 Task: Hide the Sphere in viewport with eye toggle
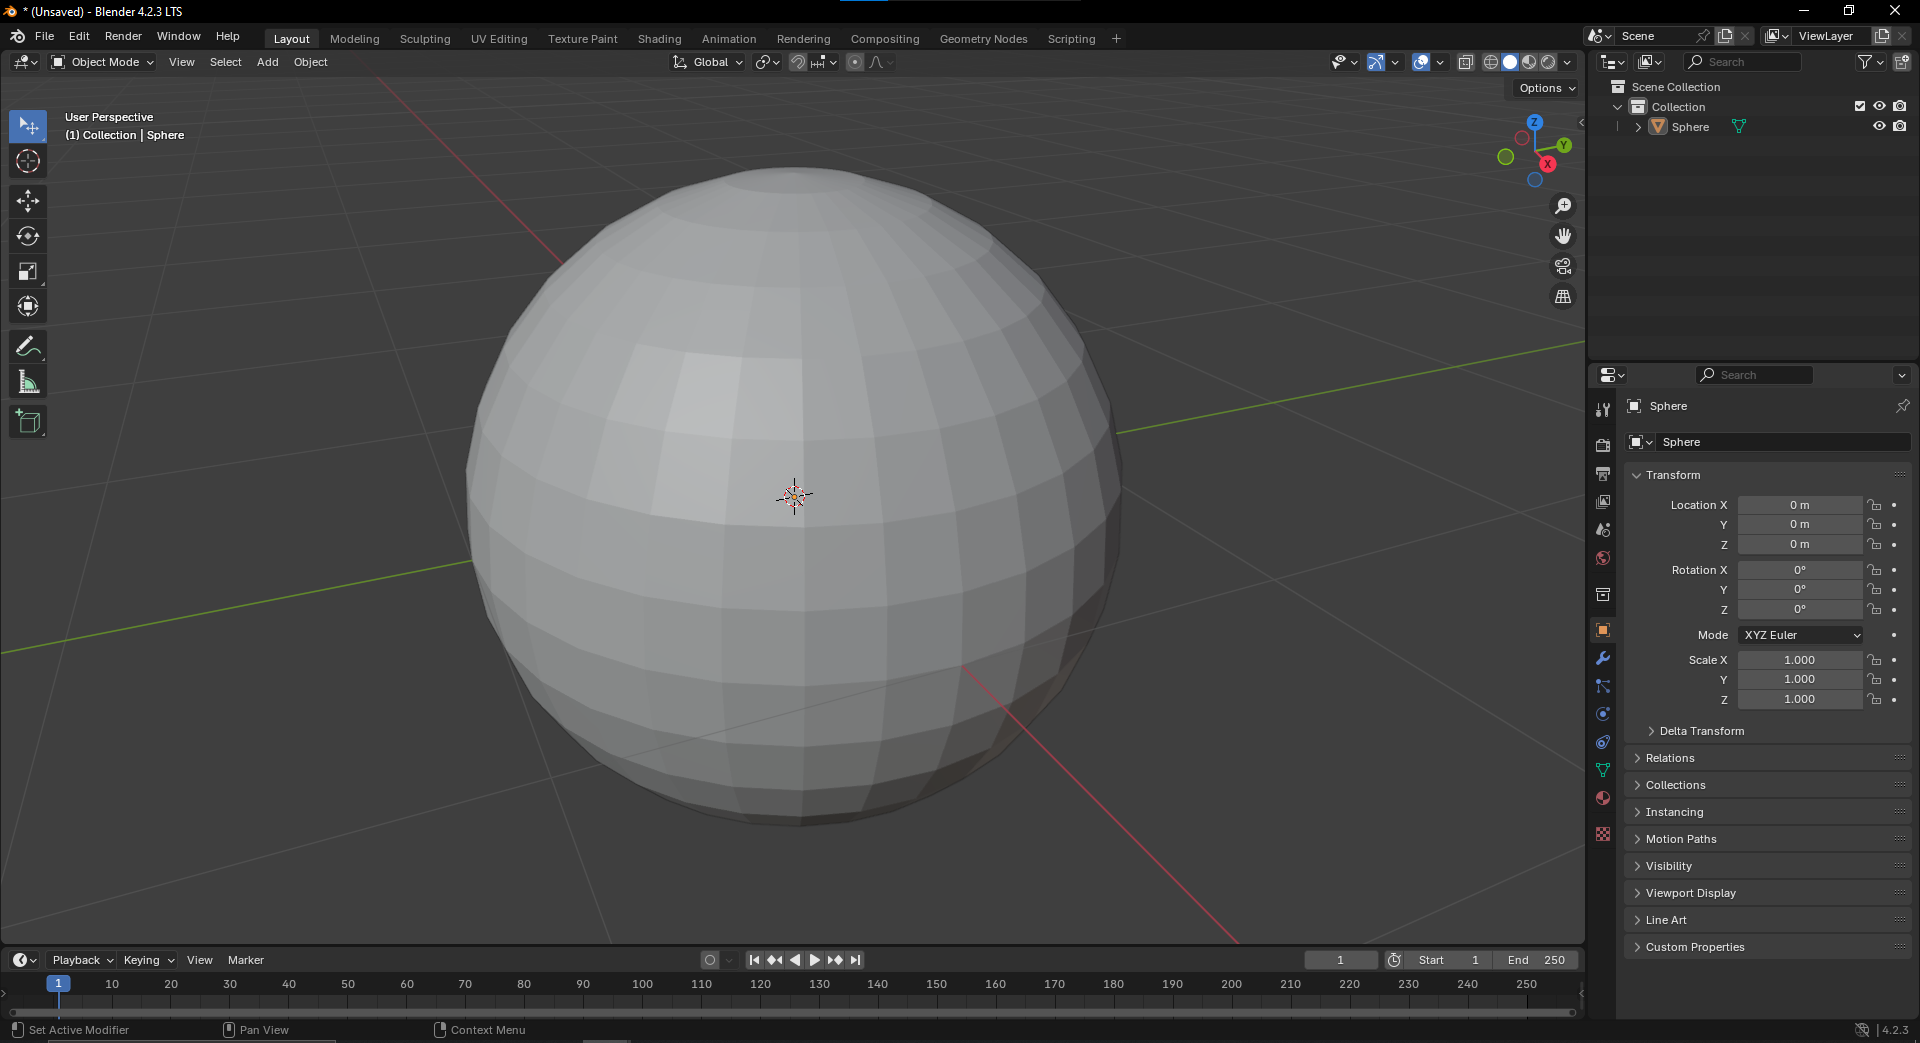click(x=1880, y=126)
